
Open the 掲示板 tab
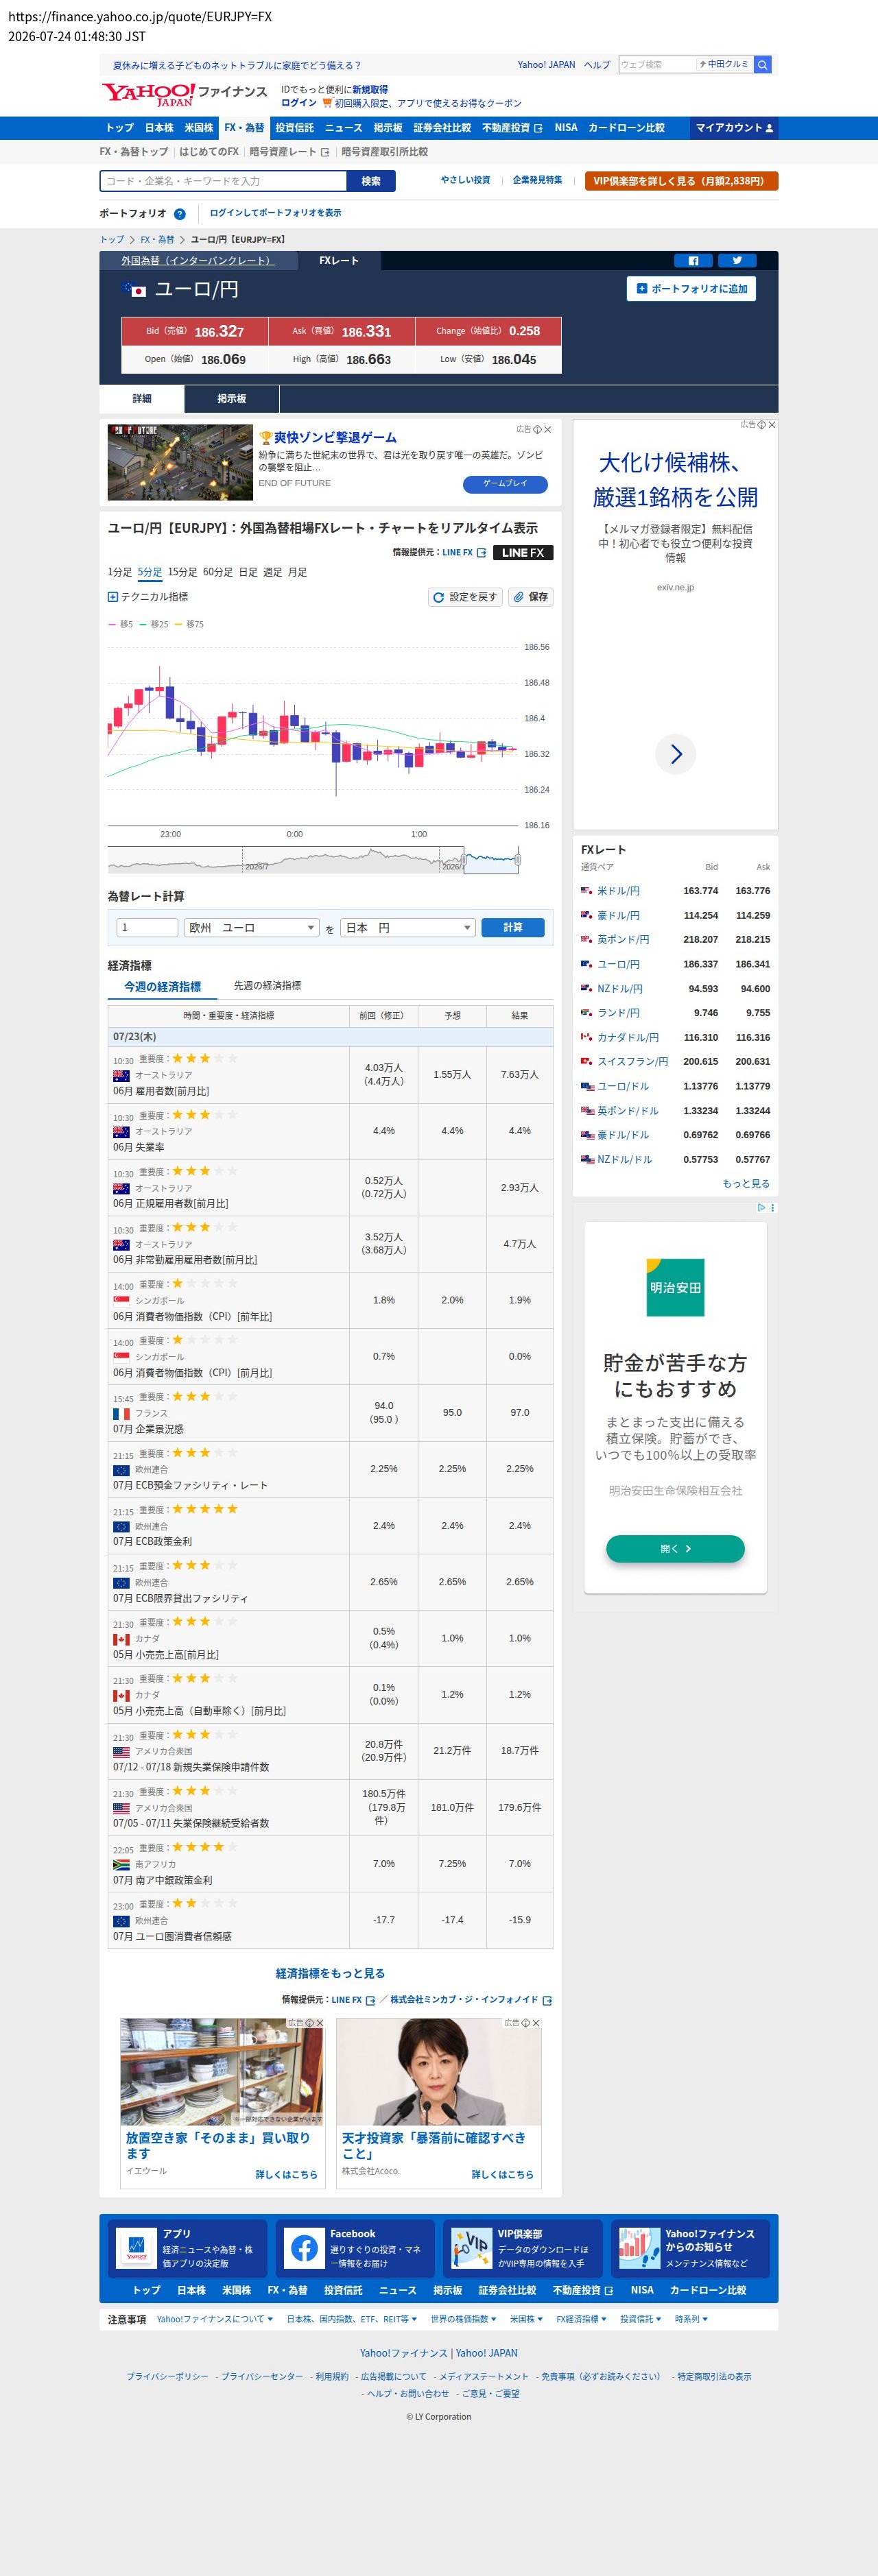click(x=232, y=399)
